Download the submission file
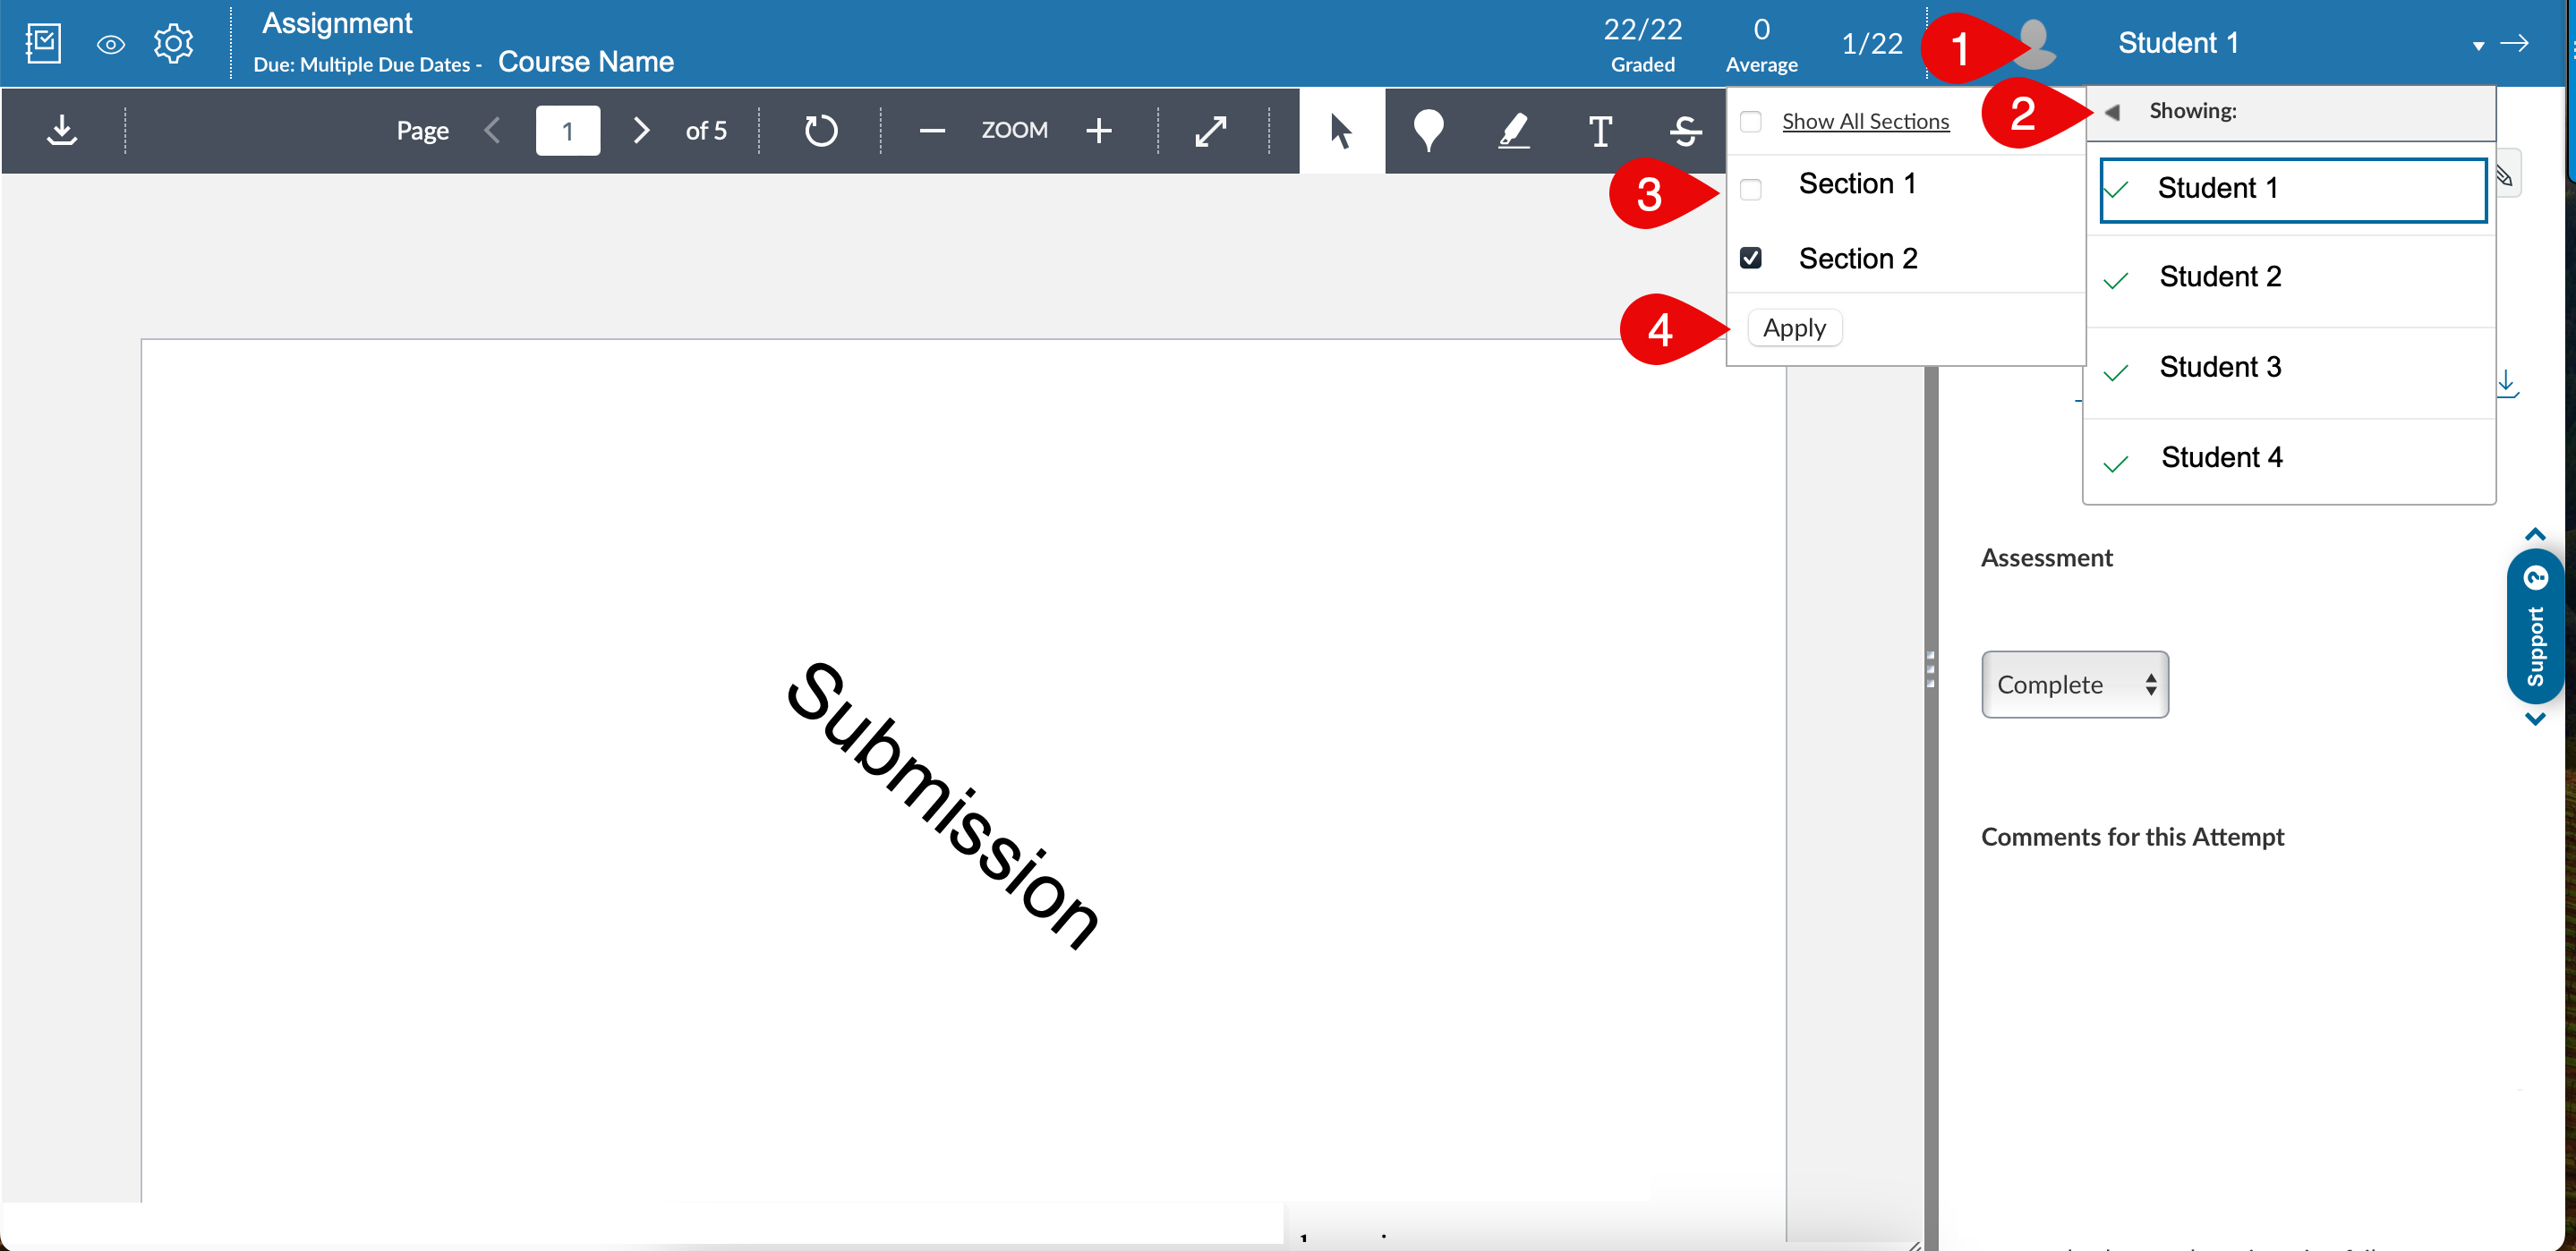This screenshot has width=2576, height=1251. [62, 130]
